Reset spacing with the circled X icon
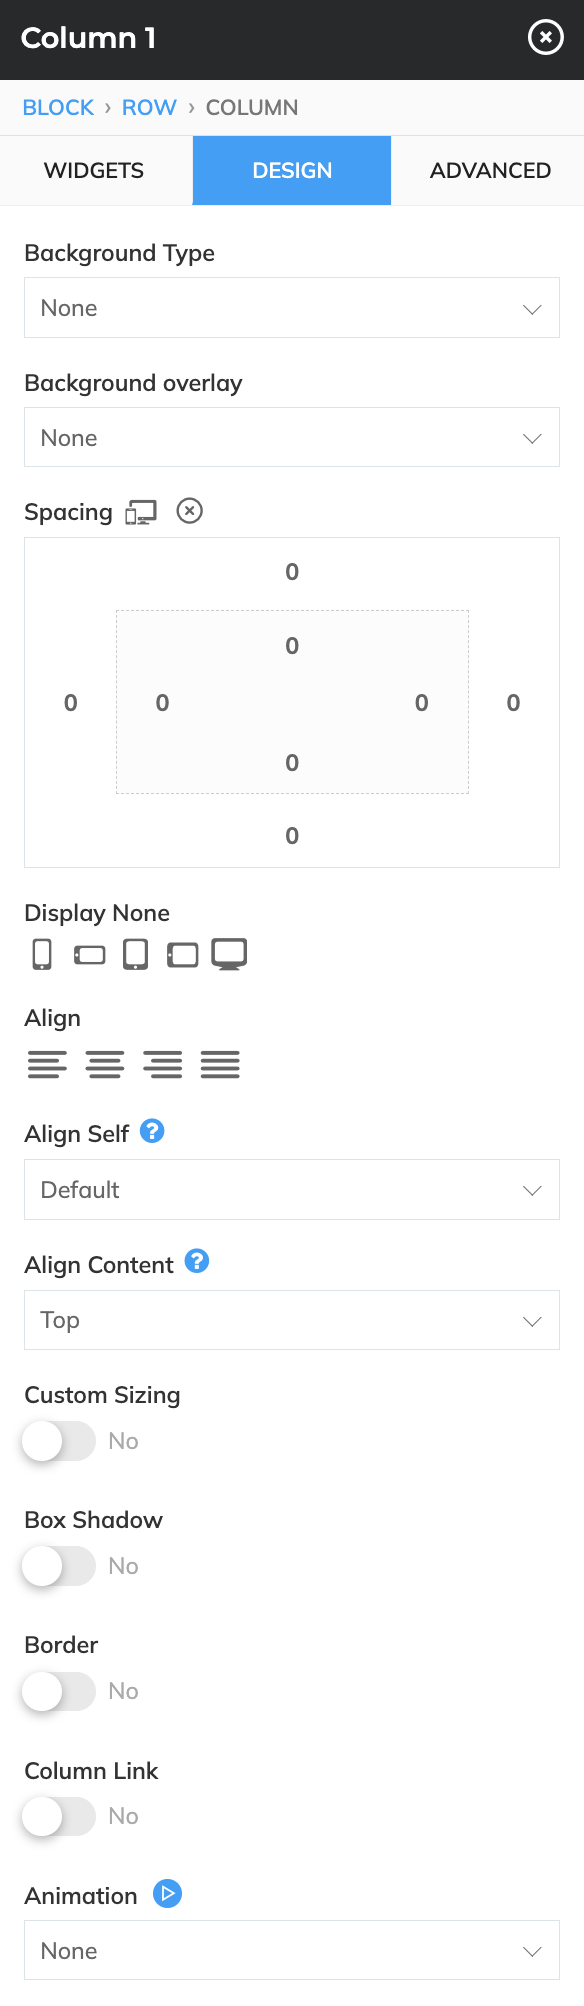Image resolution: width=584 pixels, height=2006 pixels. (x=189, y=511)
